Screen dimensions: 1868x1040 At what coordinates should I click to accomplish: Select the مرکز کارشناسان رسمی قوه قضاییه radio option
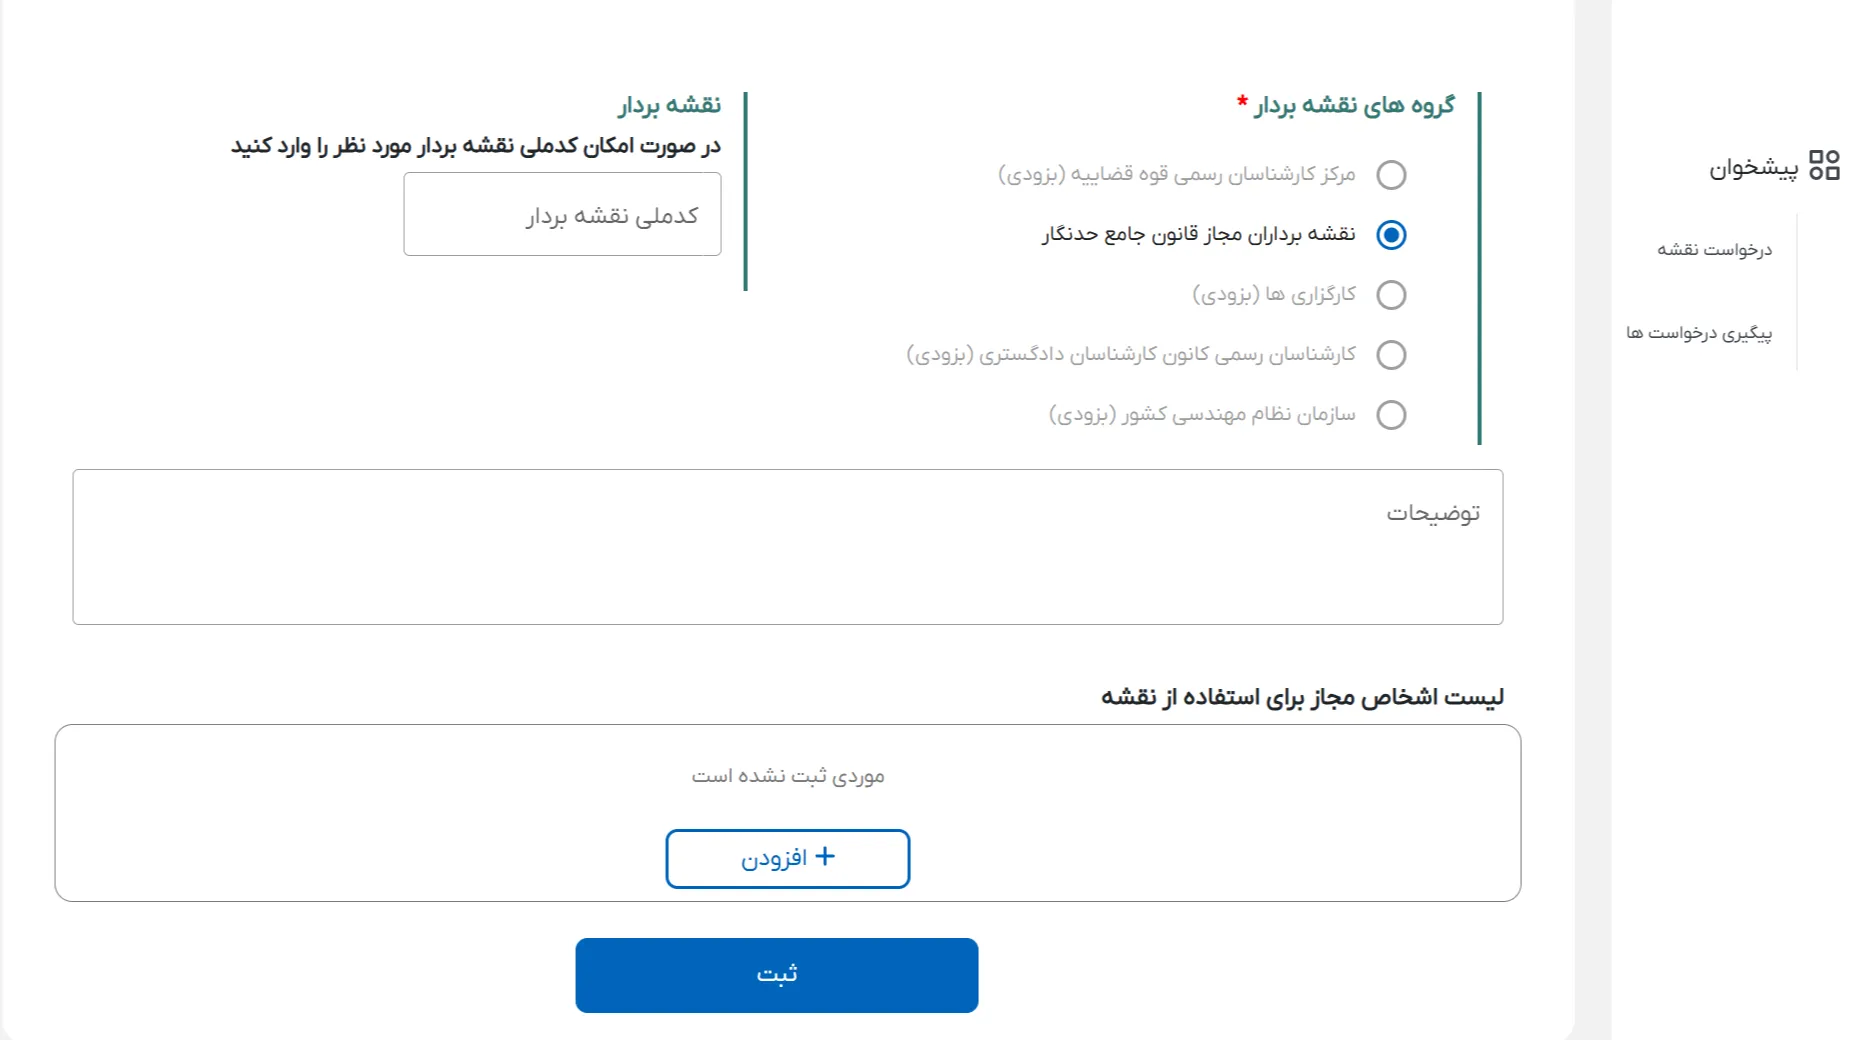(1391, 175)
